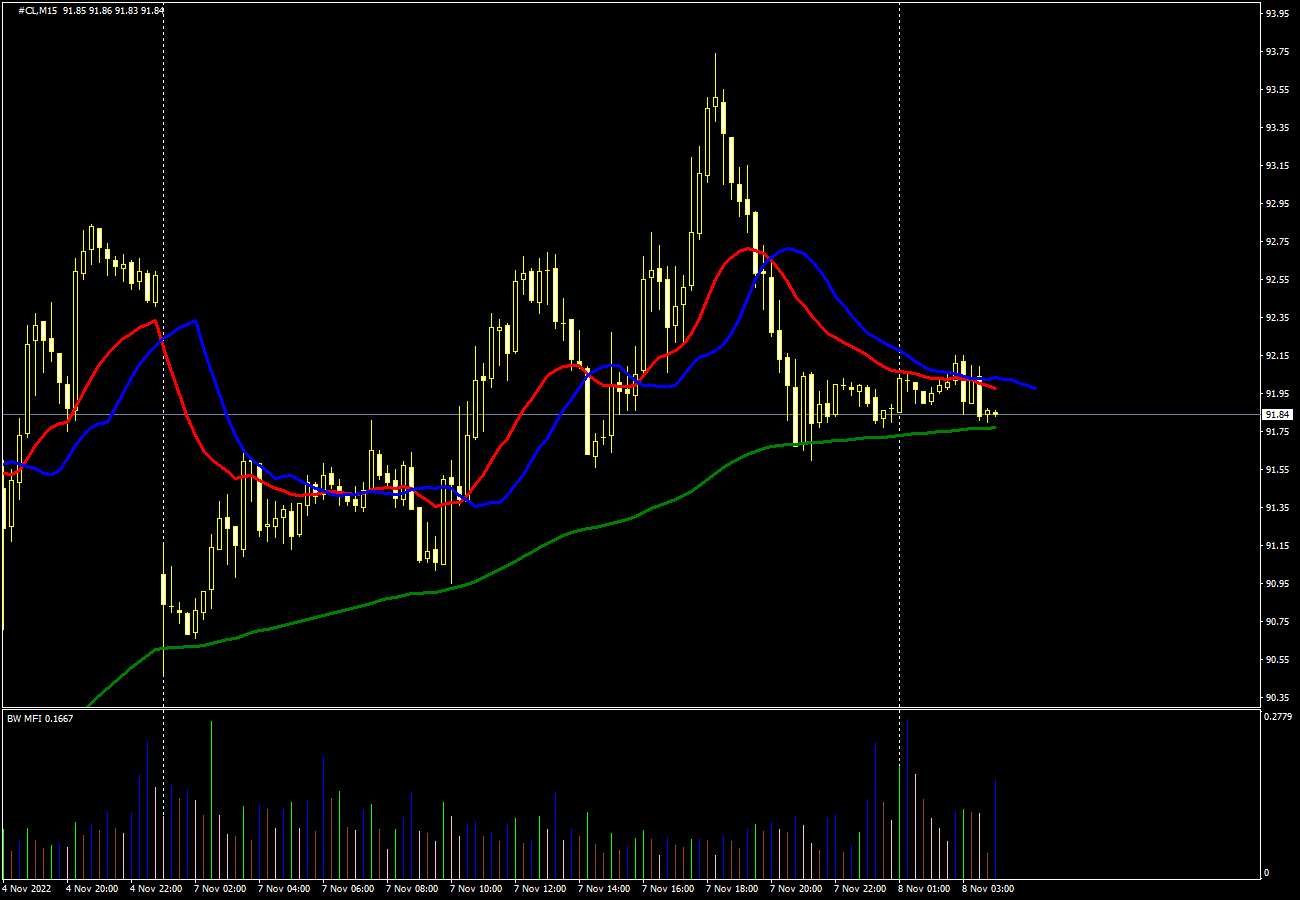Click the 8 Nov 03:00 time label
This screenshot has width=1300, height=900.
[988, 888]
